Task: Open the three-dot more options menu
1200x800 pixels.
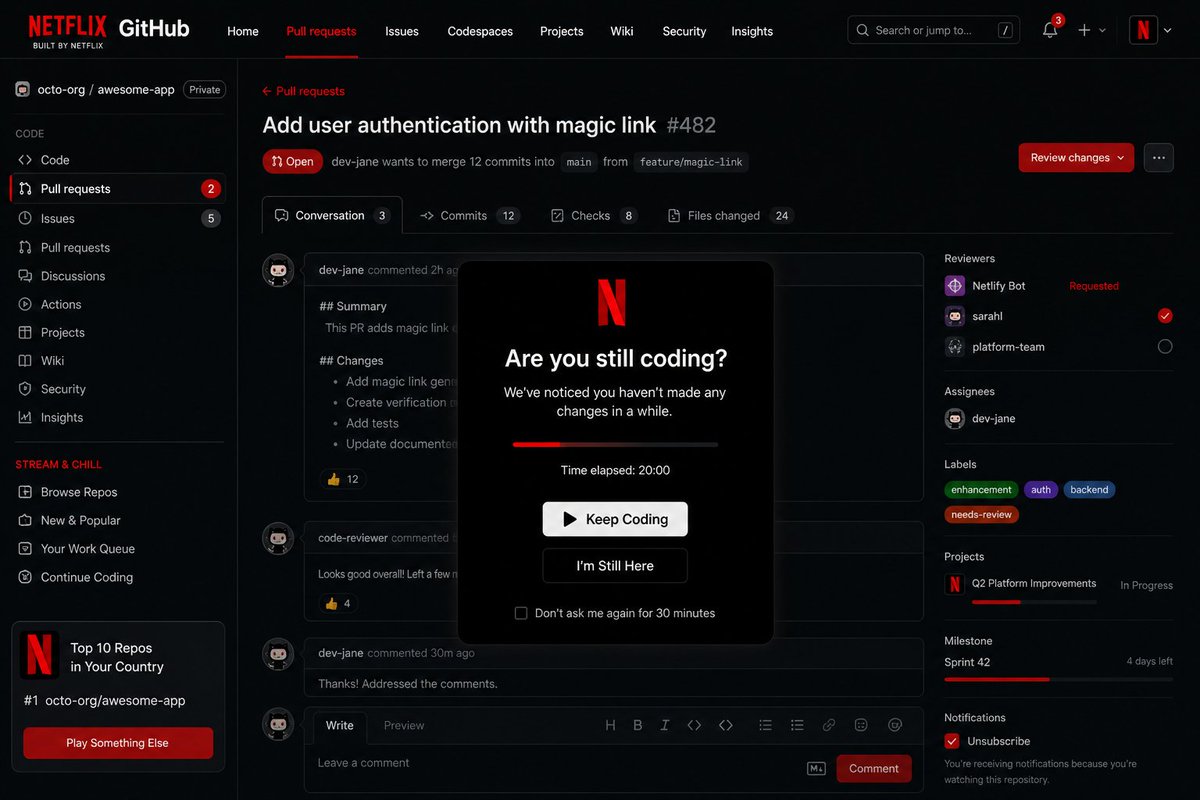Action: (1159, 157)
